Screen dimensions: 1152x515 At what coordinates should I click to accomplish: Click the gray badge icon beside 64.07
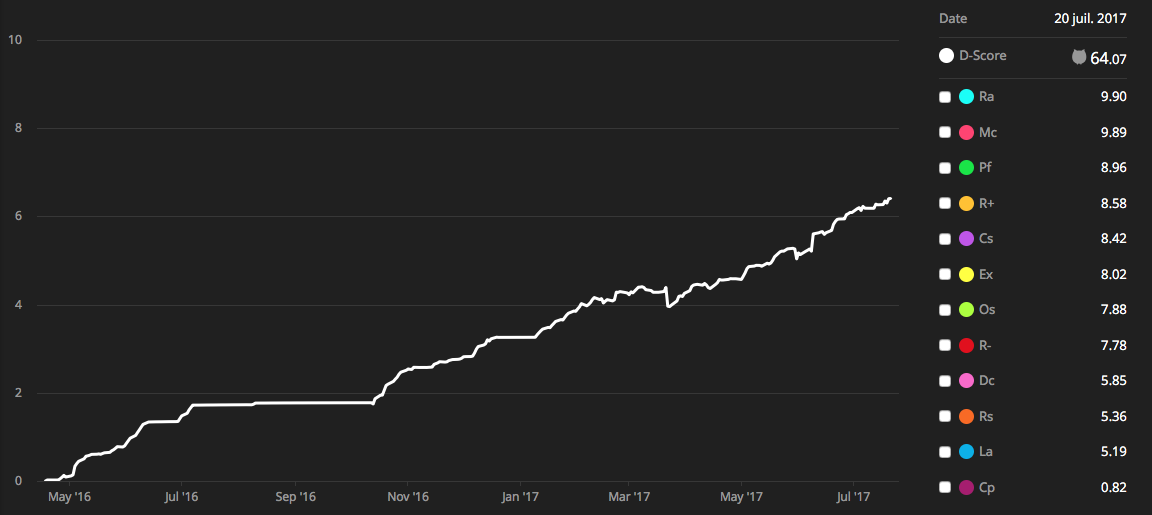[x=1079, y=57]
